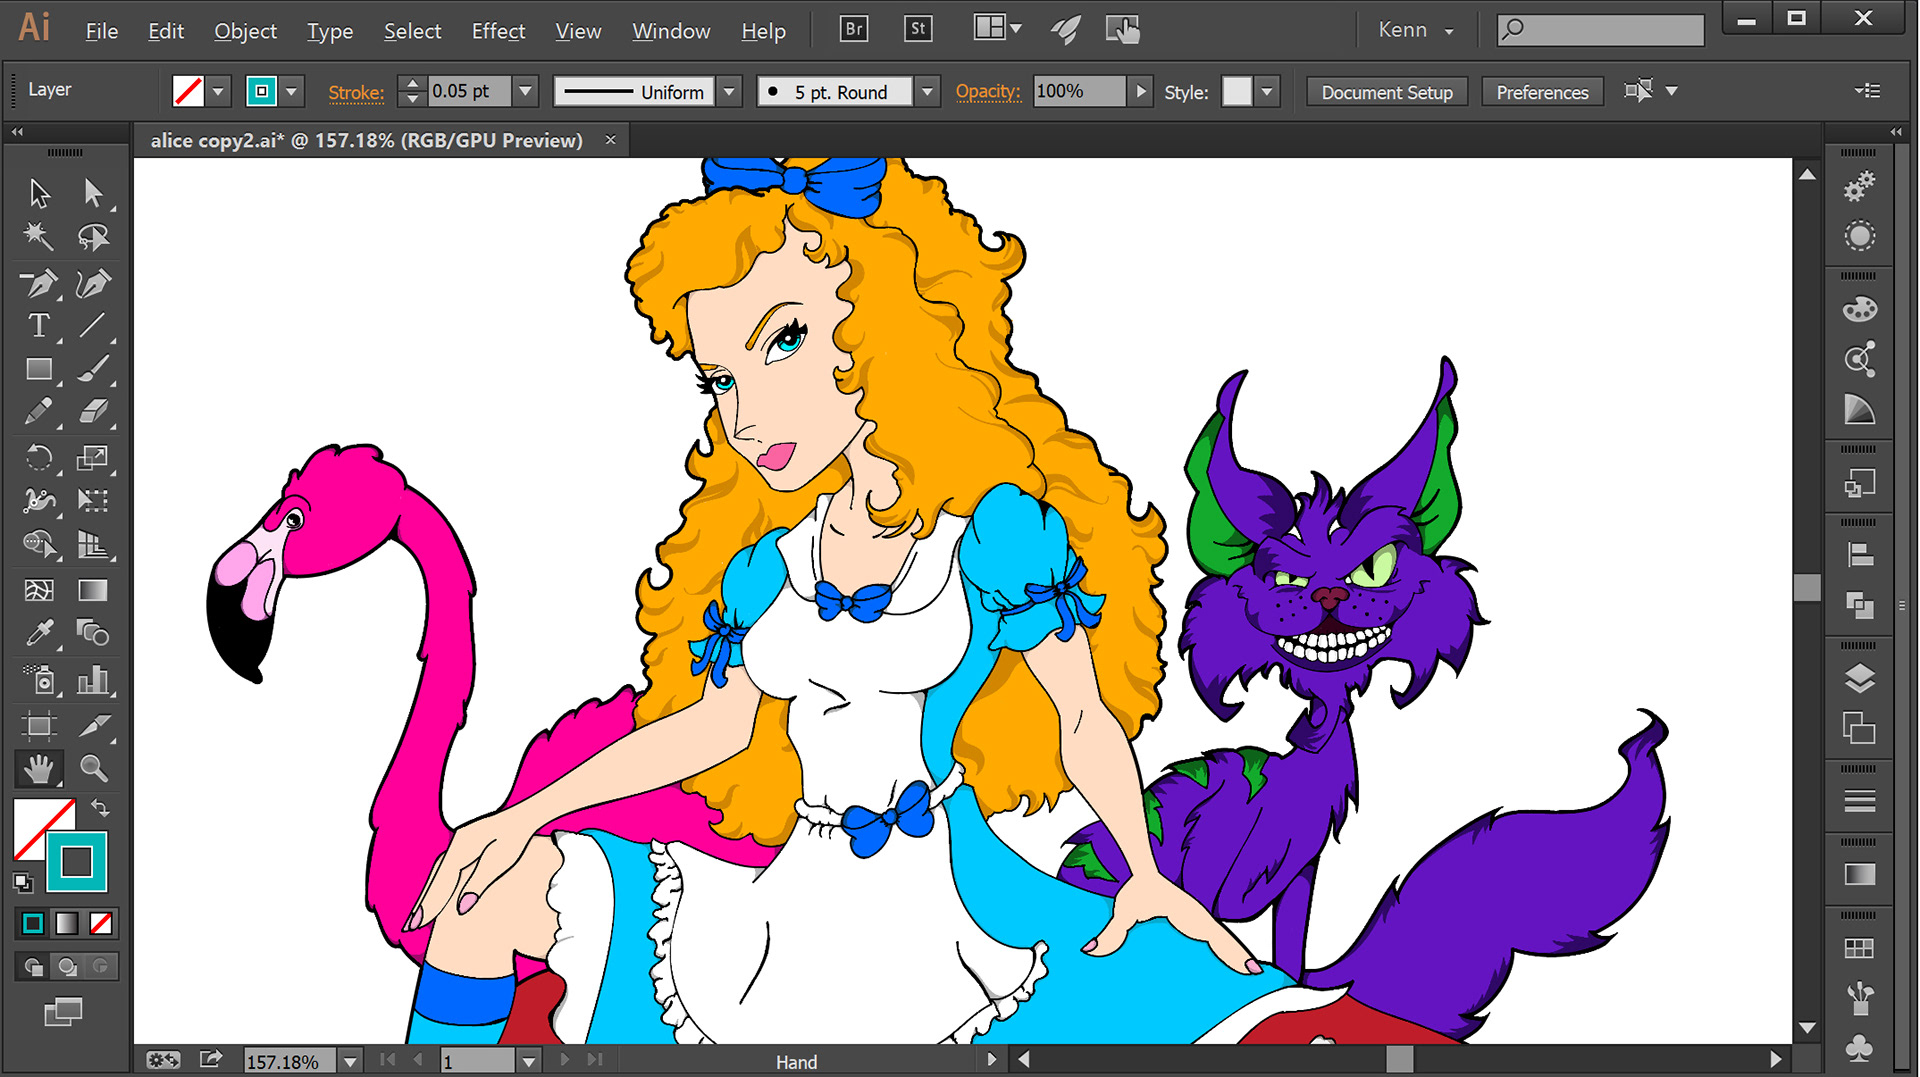Select the Type tool

(39, 325)
